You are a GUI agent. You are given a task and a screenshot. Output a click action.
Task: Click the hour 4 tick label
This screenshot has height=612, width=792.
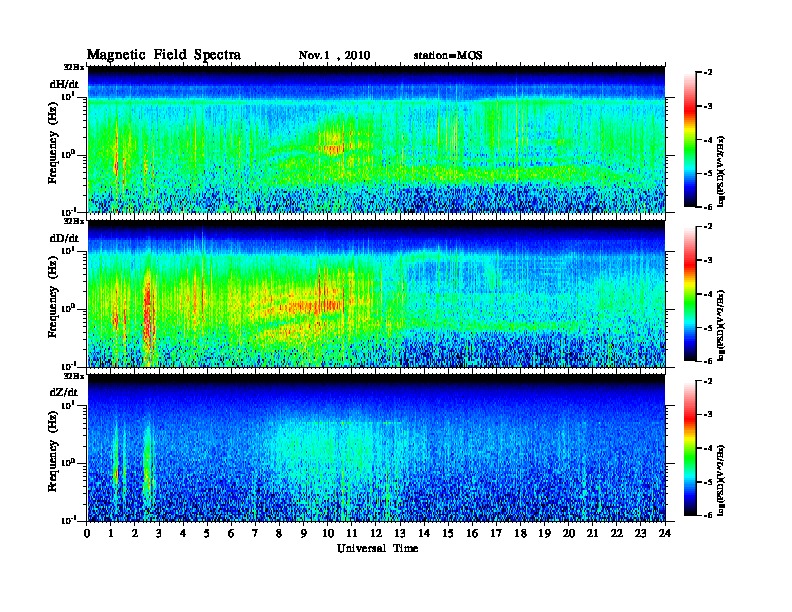[x=183, y=534]
